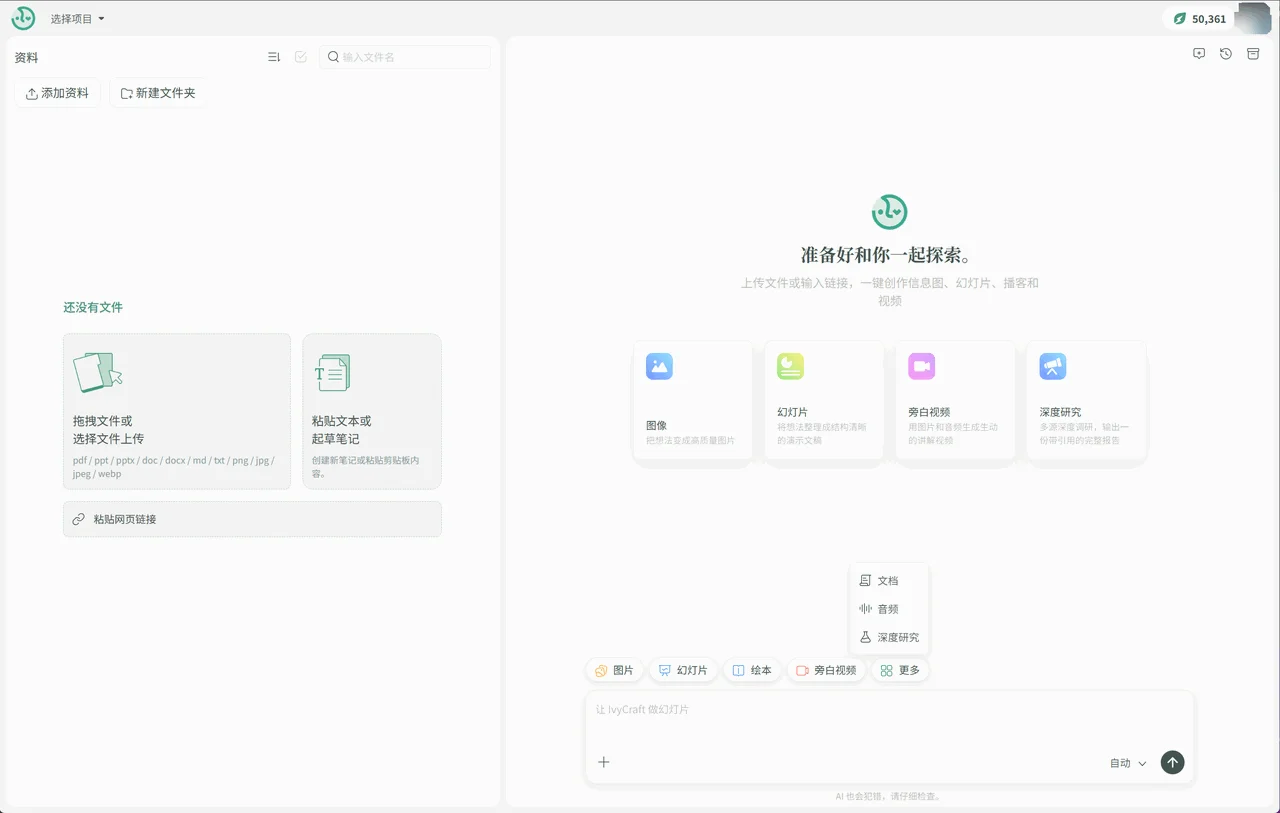Click the send arrow button

tap(1172, 762)
